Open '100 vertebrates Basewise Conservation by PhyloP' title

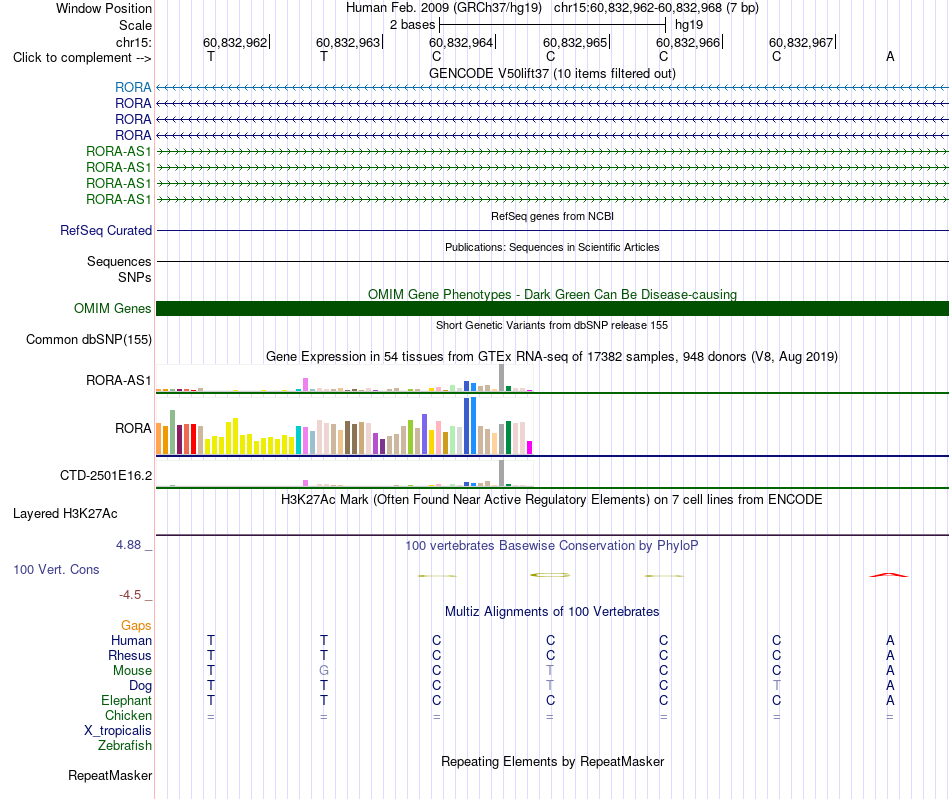click(x=552, y=545)
